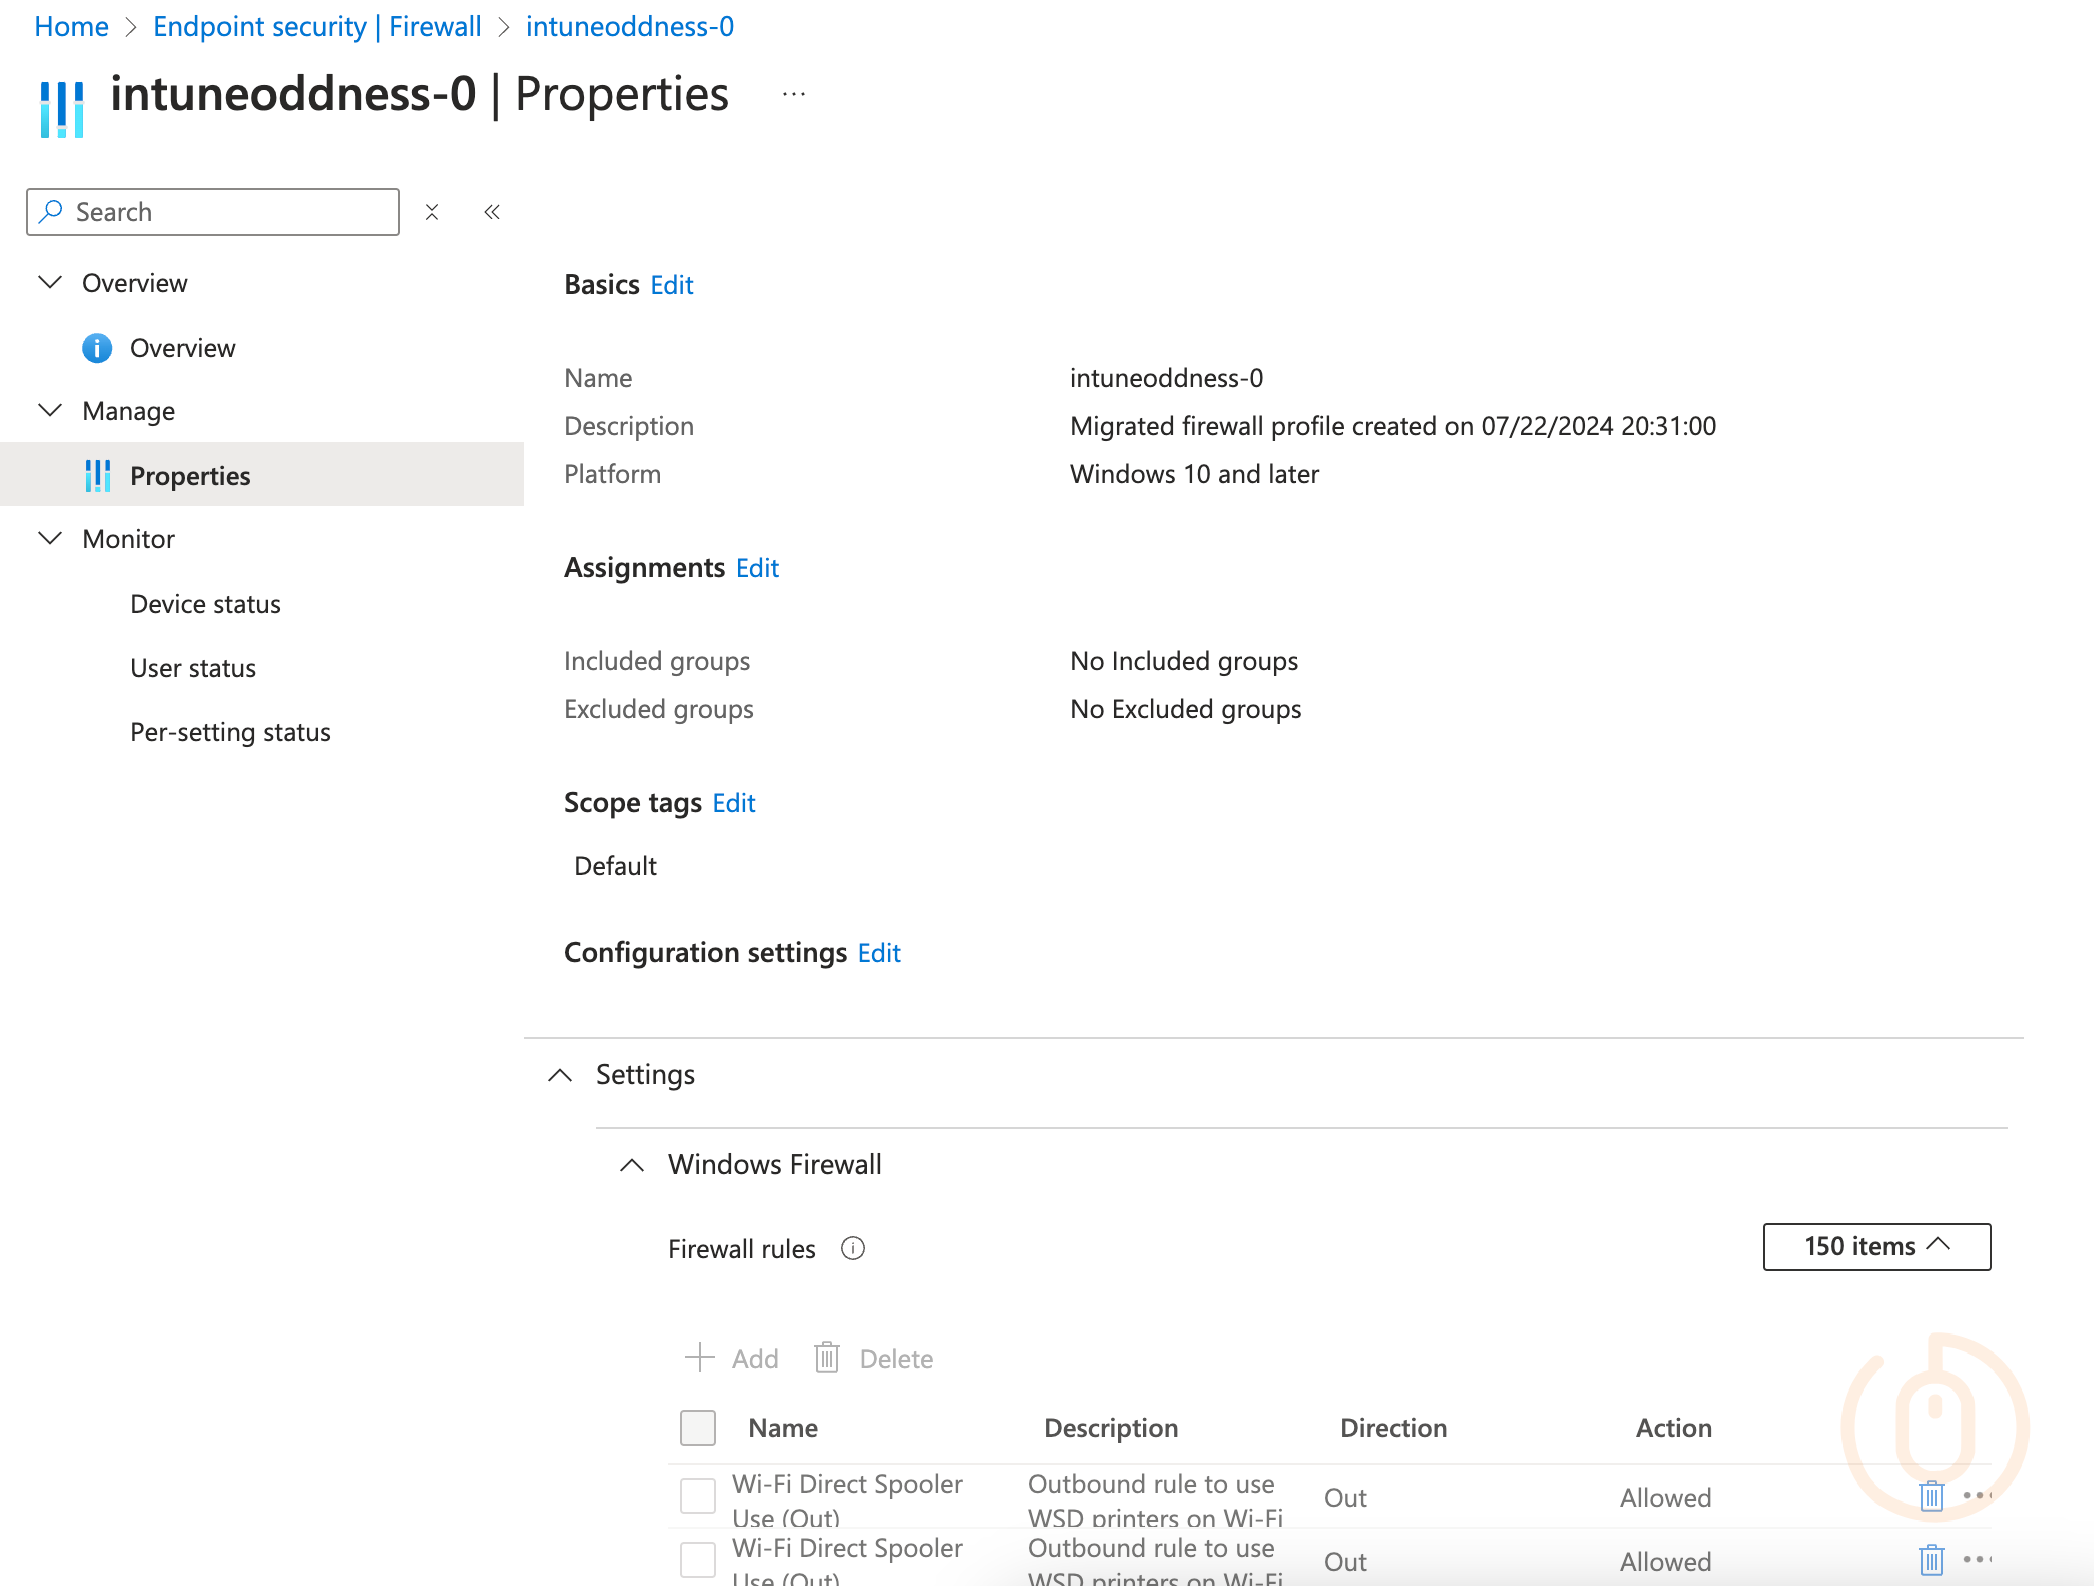
Task: Edit the Basics section
Action: pos(671,285)
